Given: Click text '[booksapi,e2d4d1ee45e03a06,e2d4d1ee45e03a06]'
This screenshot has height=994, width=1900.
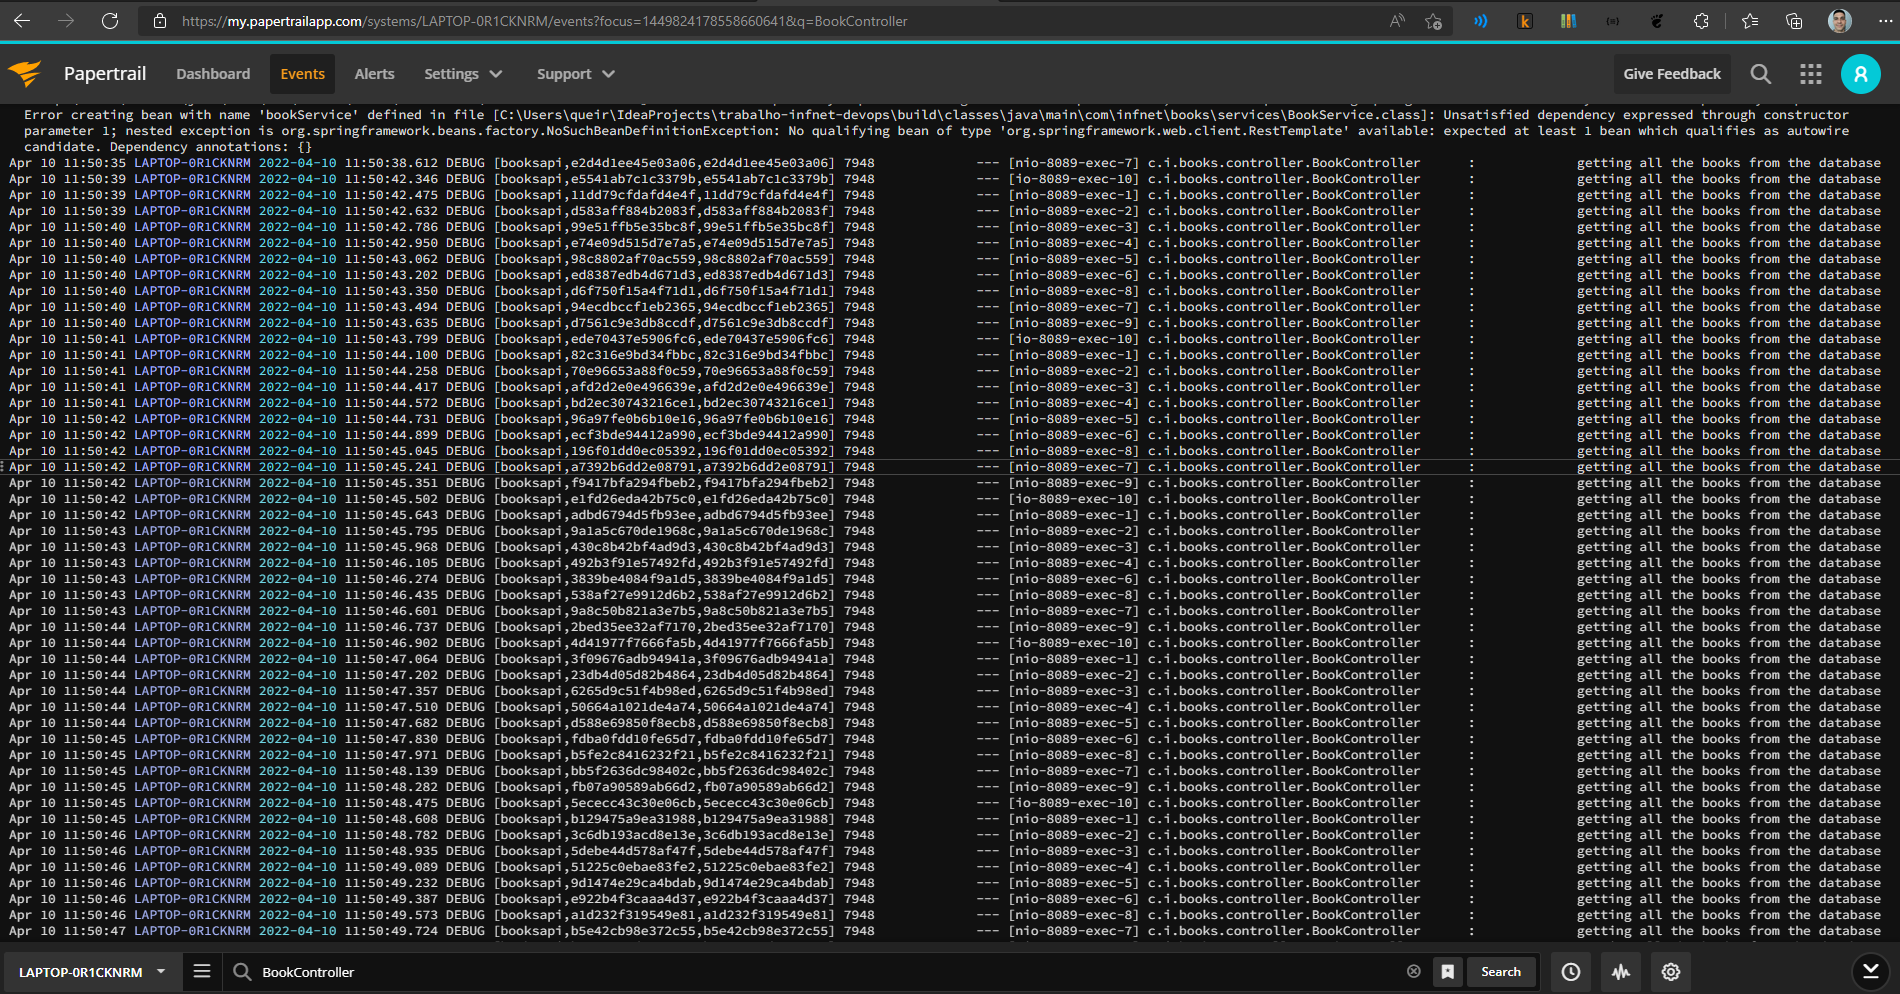Looking at the screenshot, I should (664, 163).
